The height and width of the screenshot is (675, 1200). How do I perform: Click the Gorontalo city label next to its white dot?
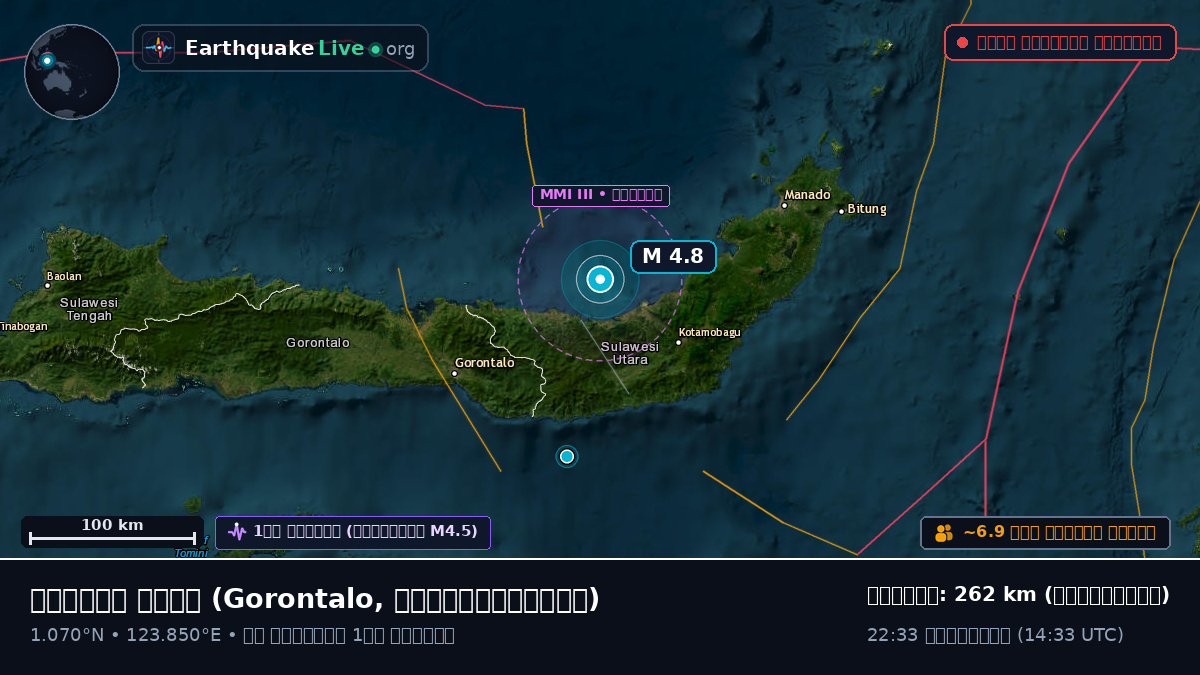pyautogui.click(x=485, y=363)
